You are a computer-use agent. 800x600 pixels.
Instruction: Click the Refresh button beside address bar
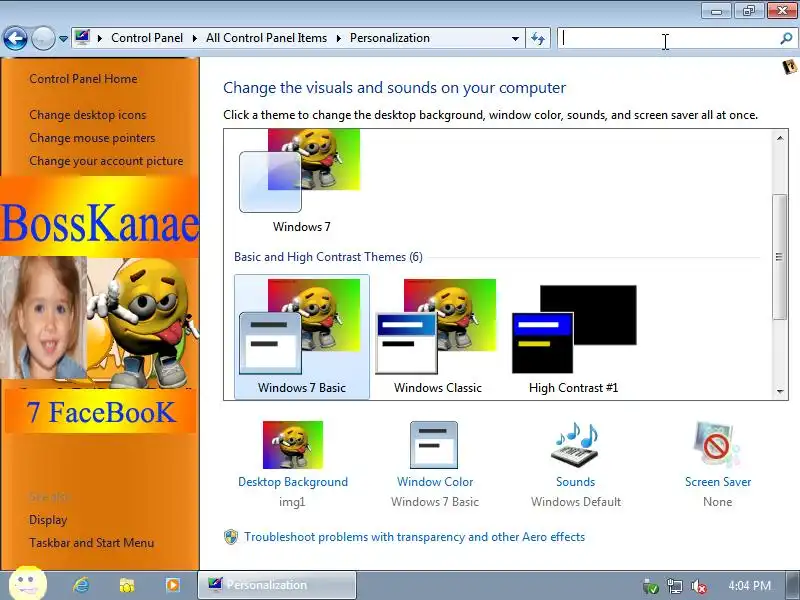point(538,38)
